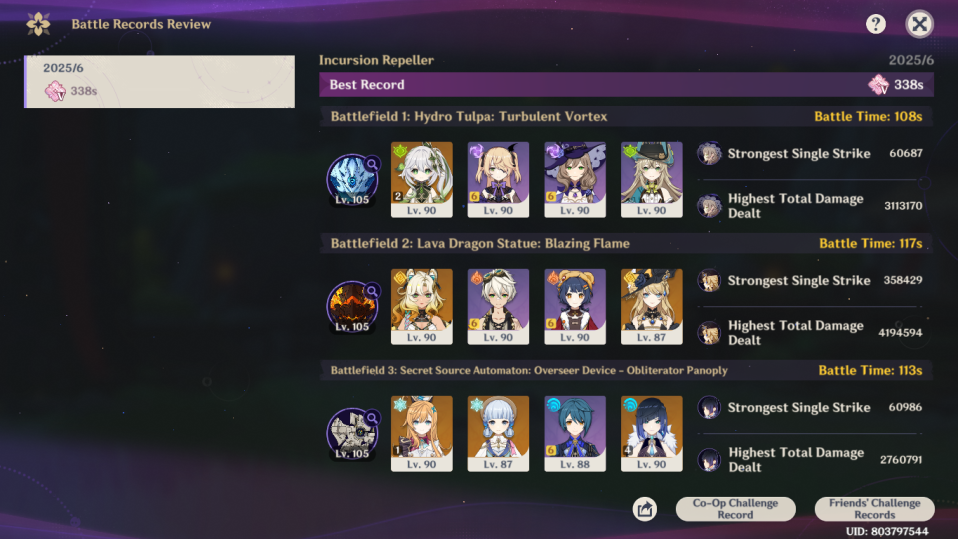Click the flower emblem beside Battle Records Review
The width and height of the screenshot is (958, 539).
[x=38, y=24]
